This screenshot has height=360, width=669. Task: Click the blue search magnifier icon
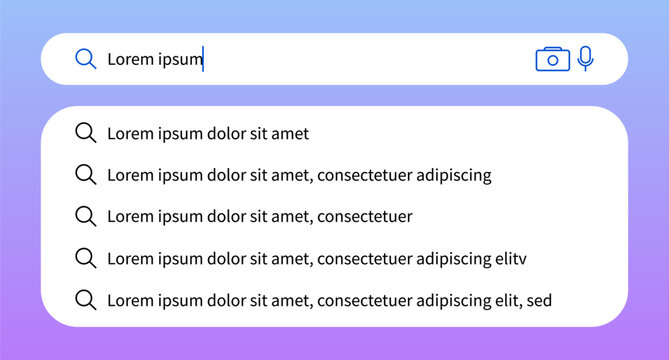(x=86, y=59)
